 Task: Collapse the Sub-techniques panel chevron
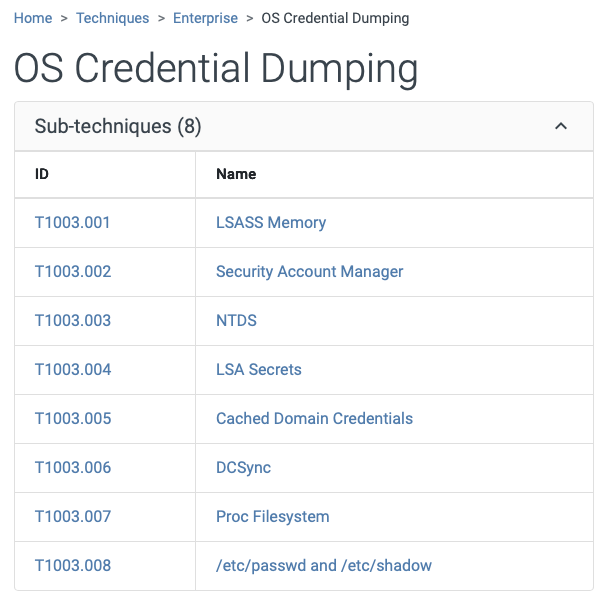561,126
